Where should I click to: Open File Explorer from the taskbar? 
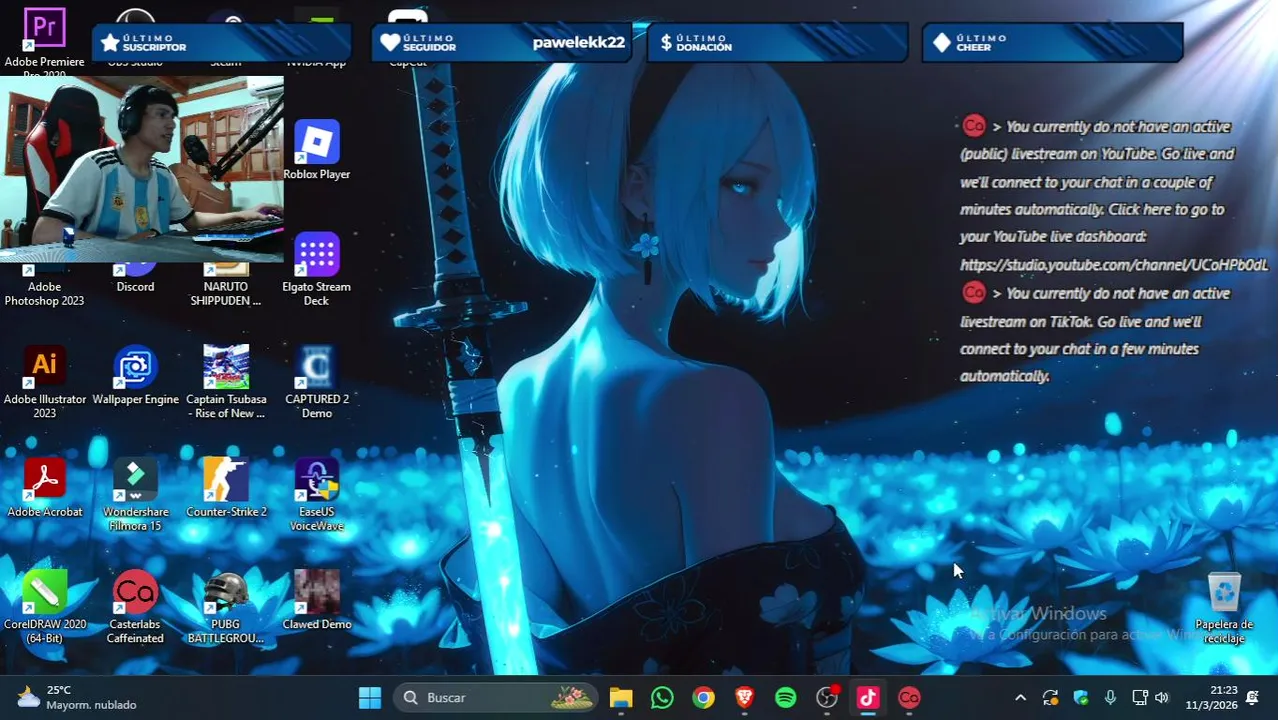(621, 697)
